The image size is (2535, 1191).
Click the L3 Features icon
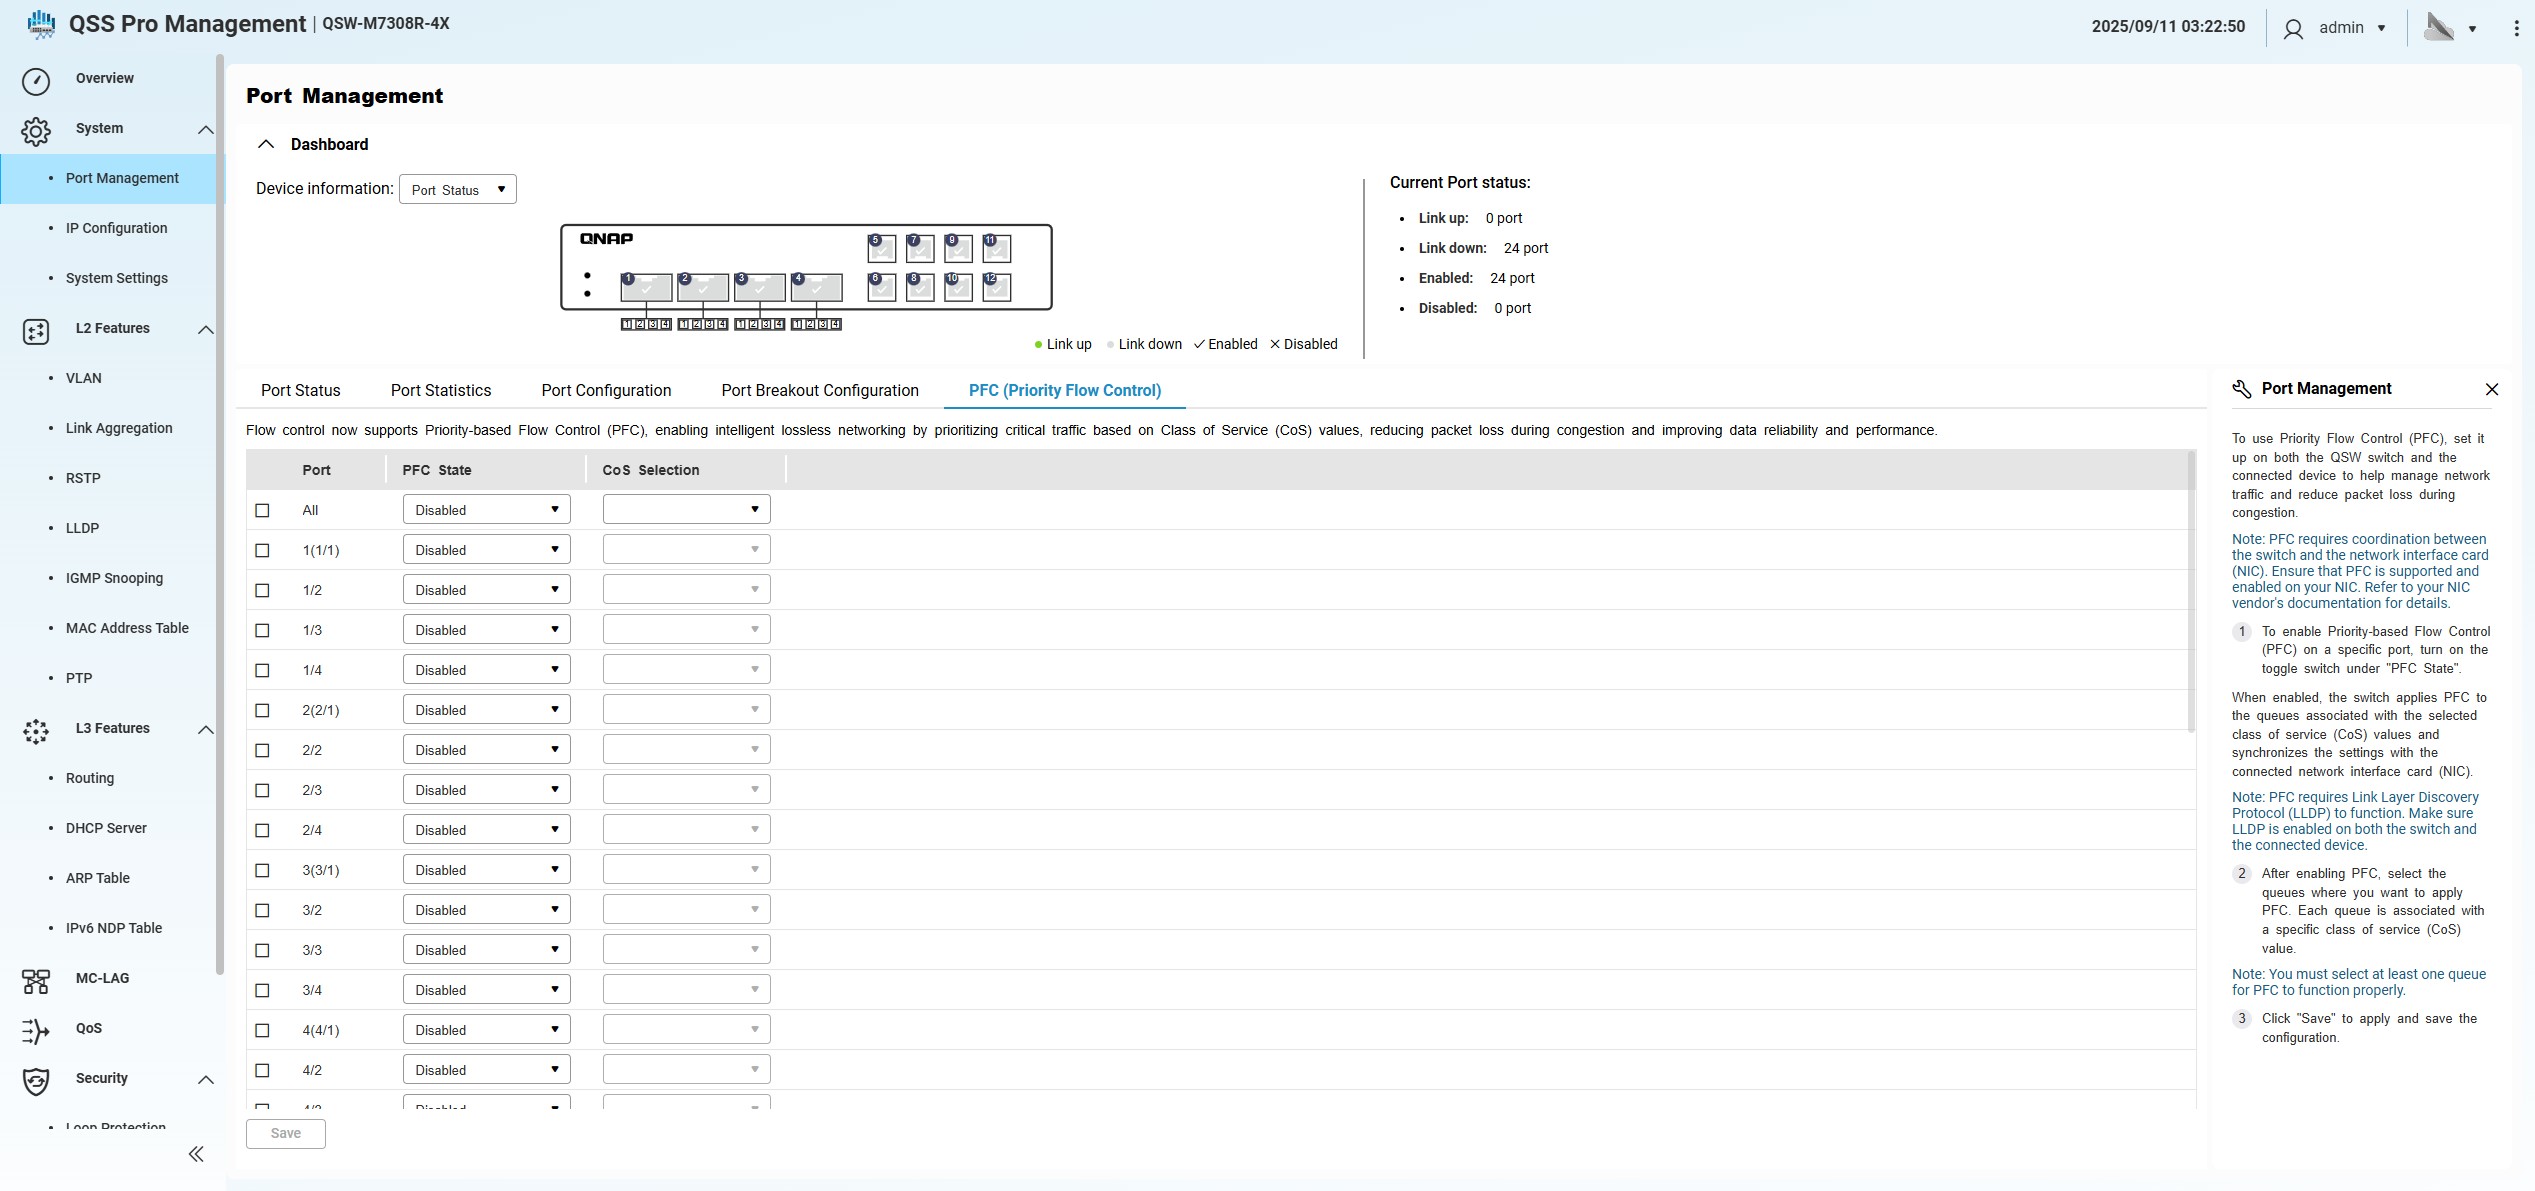click(x=36, y=731)
